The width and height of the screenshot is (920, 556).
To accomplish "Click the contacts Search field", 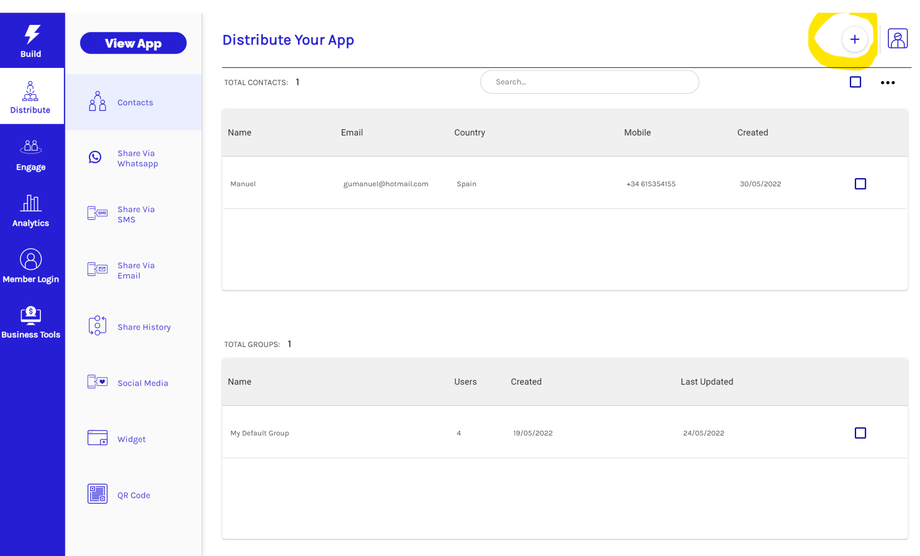I will tap(589, 82).
